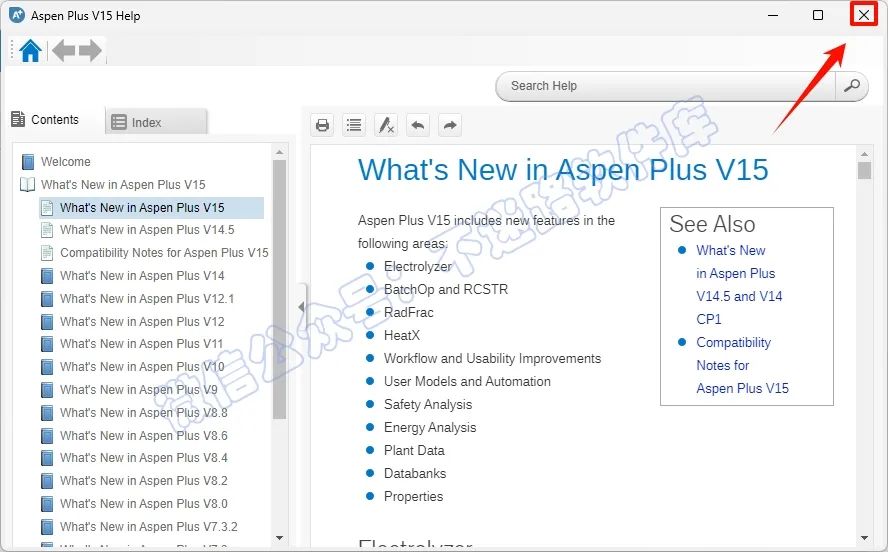The image size is (888, 552).
Task: Click the RadFrac bullet item
Action: click(x=408, y=313)
